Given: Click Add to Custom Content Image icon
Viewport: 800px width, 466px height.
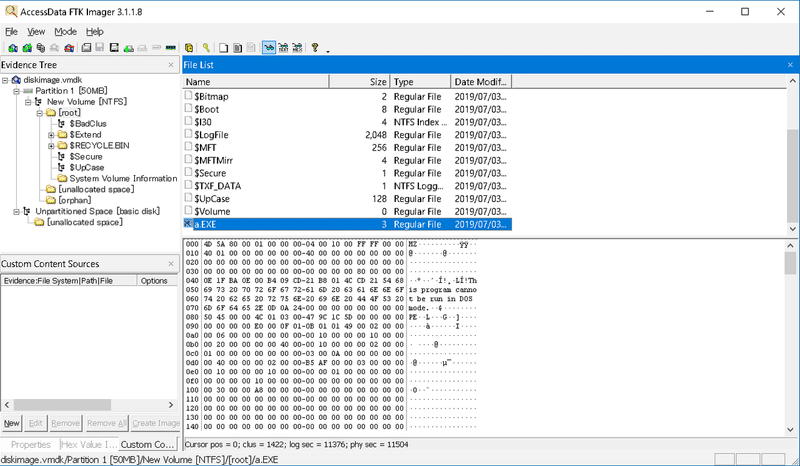Looking at the screenshot, I should point(129,47).
